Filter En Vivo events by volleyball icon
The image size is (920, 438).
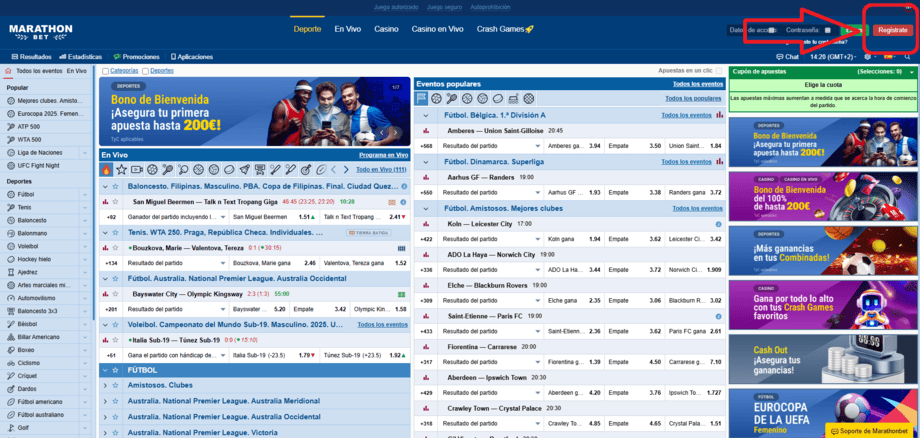(214, 169)
